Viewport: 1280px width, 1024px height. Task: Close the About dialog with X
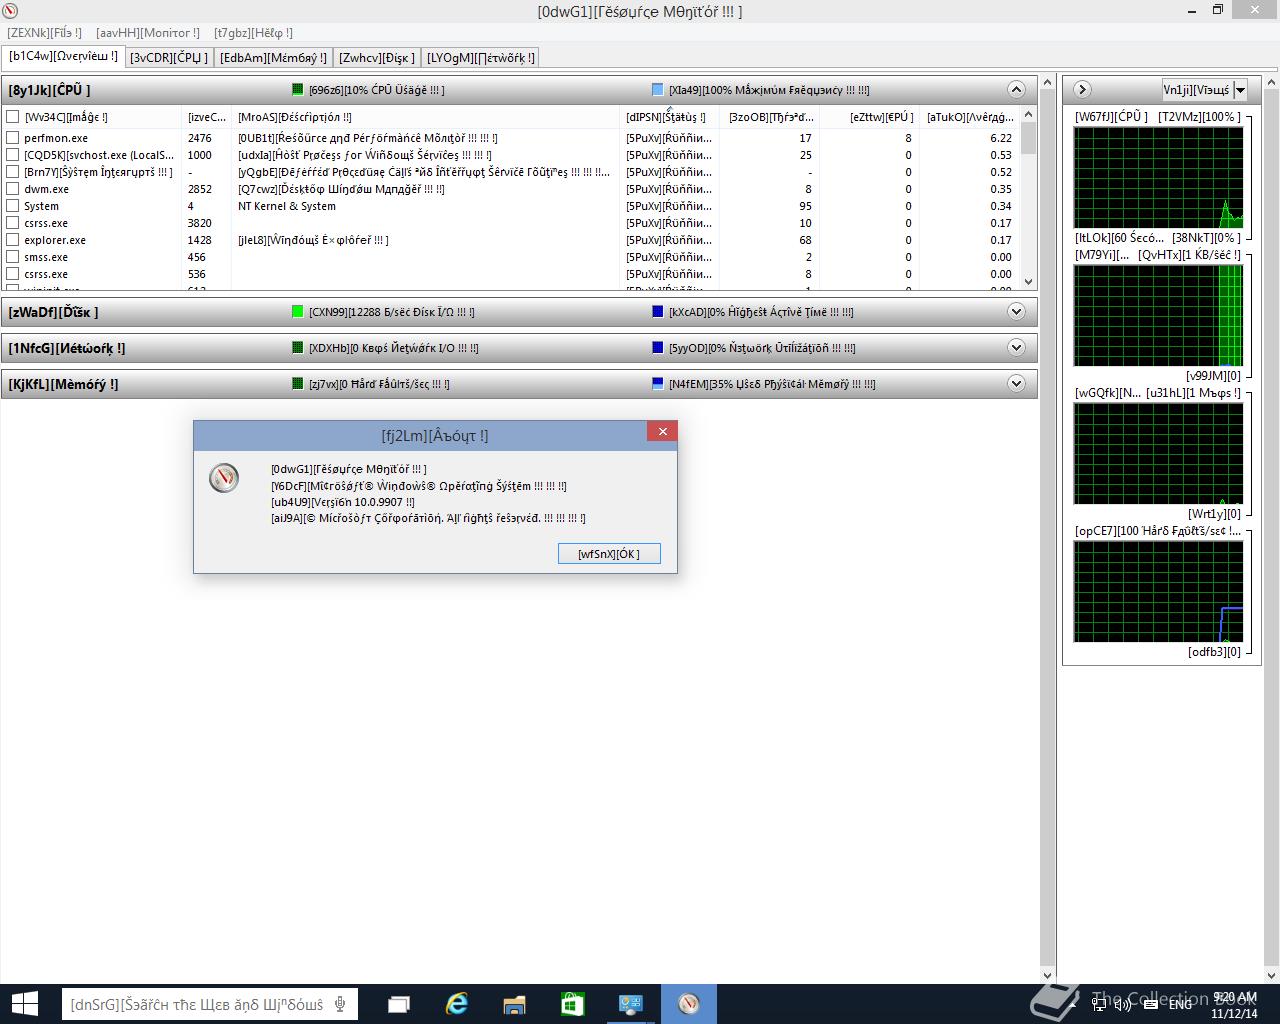pyautogui.click(x=661, y=431)
